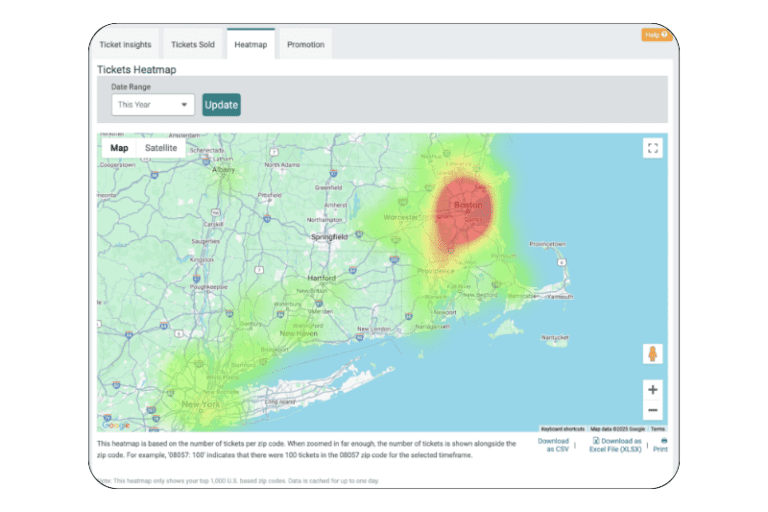Open the map Terms link
This screenshot has width=768, height=512.
tap(657, 428)
